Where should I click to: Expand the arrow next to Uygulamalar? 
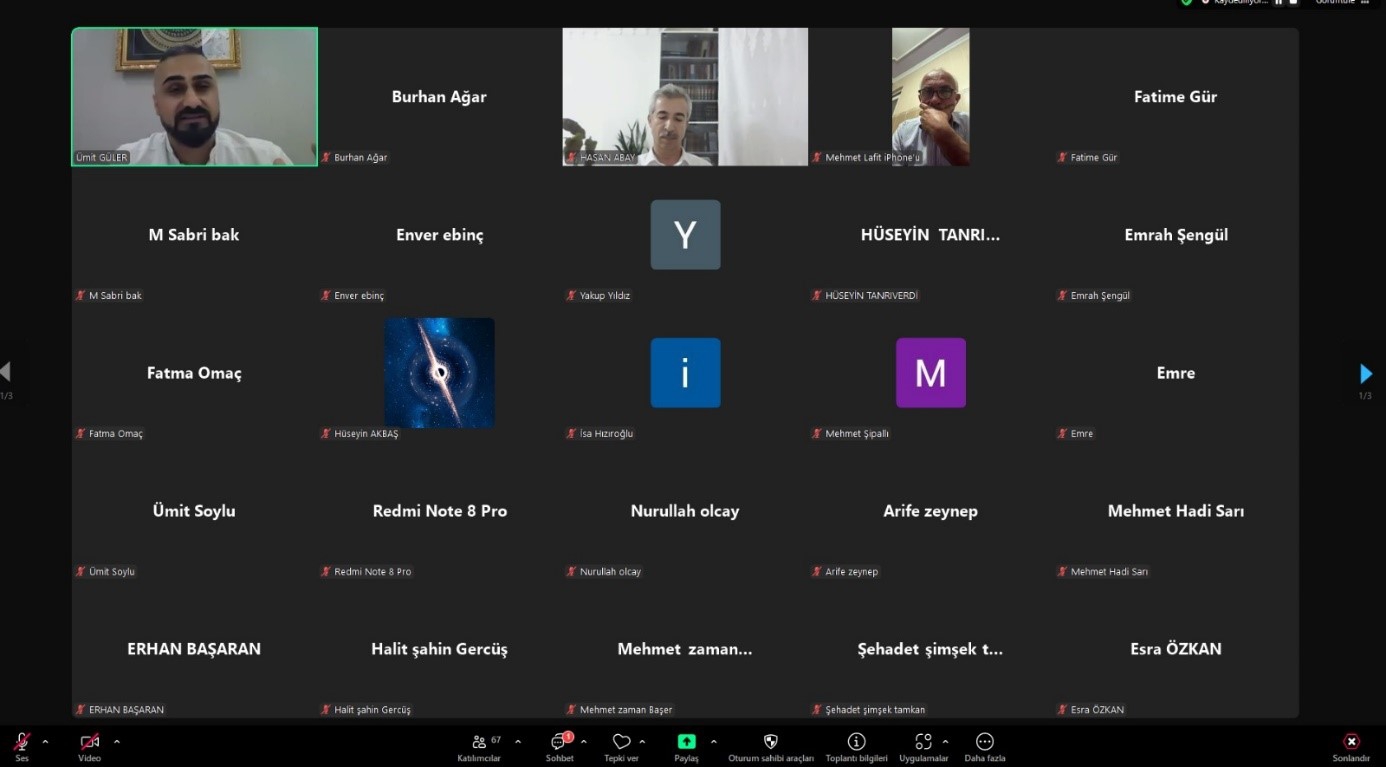pos(945,742)
